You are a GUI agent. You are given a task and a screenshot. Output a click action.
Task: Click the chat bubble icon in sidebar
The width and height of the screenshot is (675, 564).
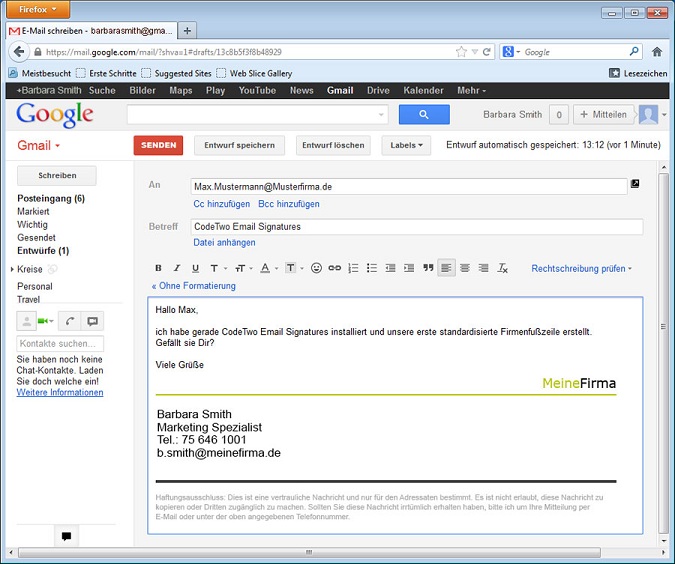[93, 321]
